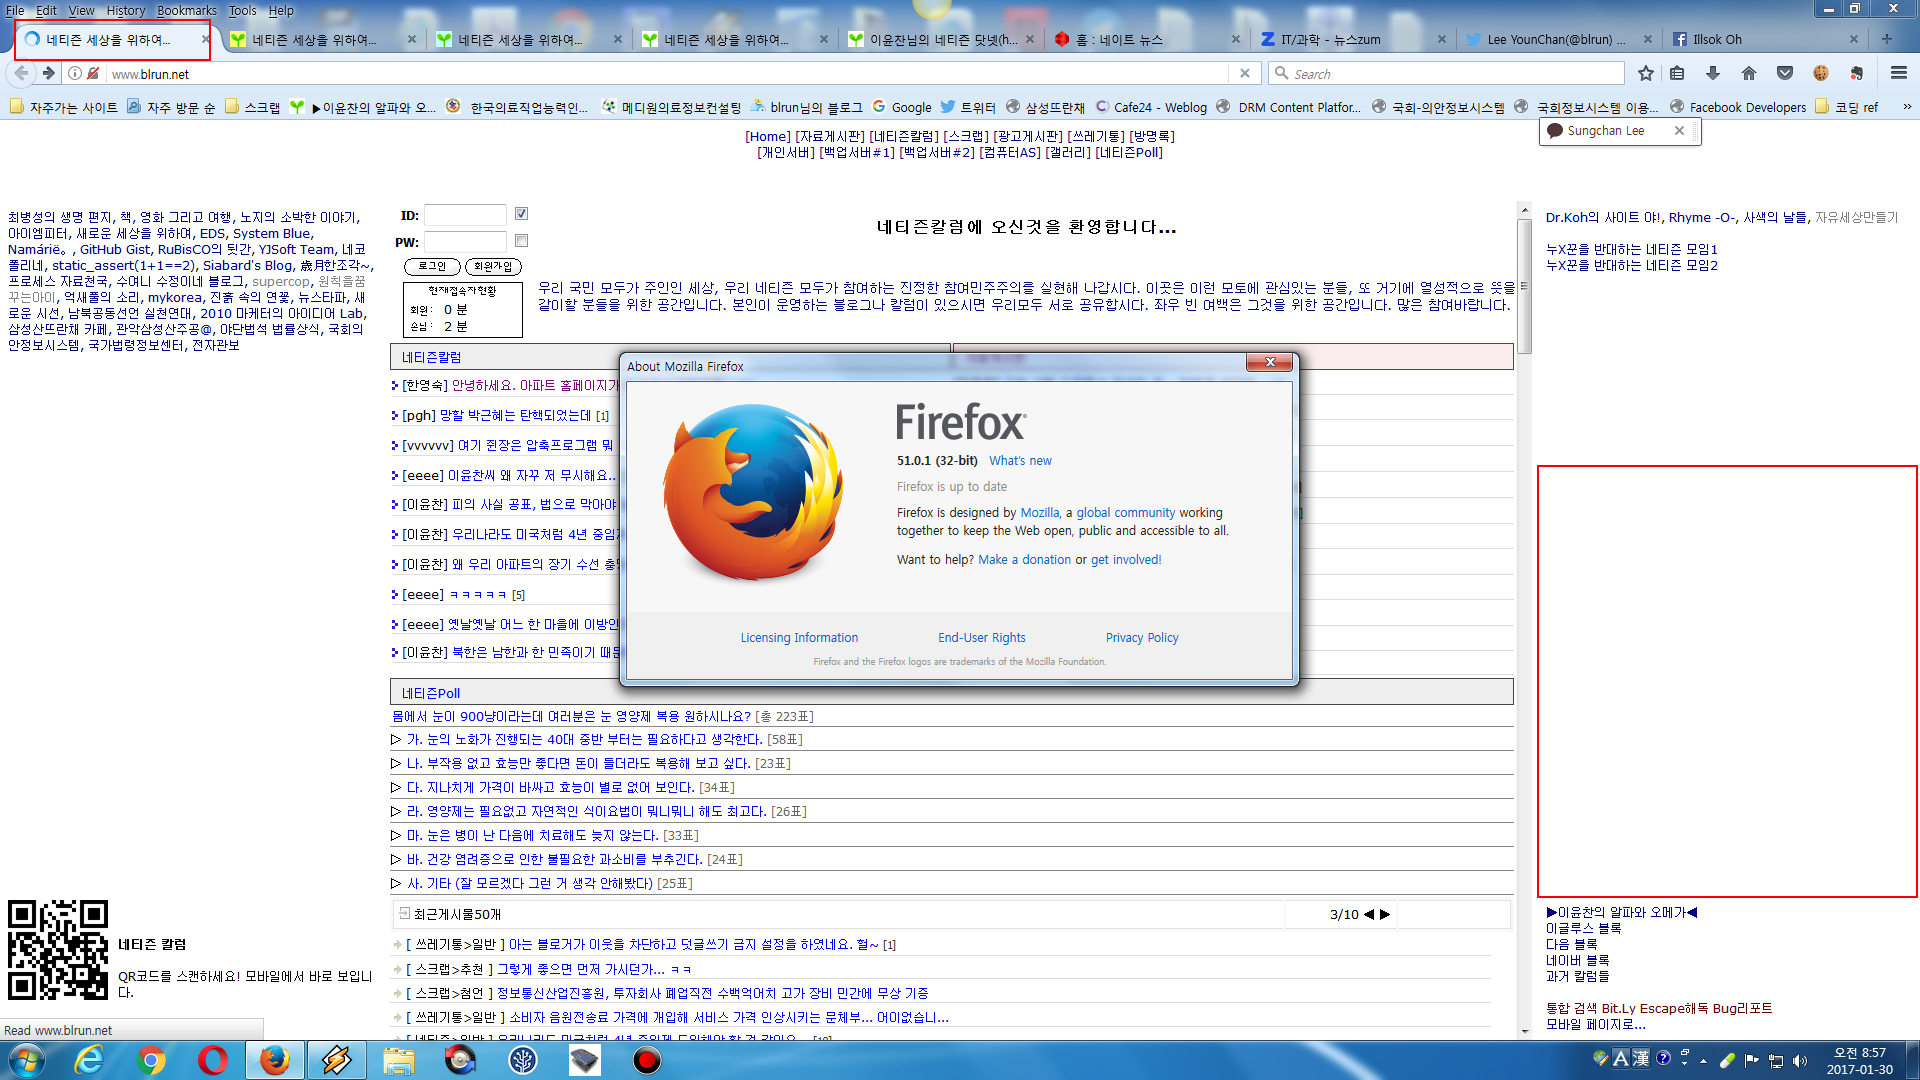Click the 로그인 button

click(x=432, y=267)
